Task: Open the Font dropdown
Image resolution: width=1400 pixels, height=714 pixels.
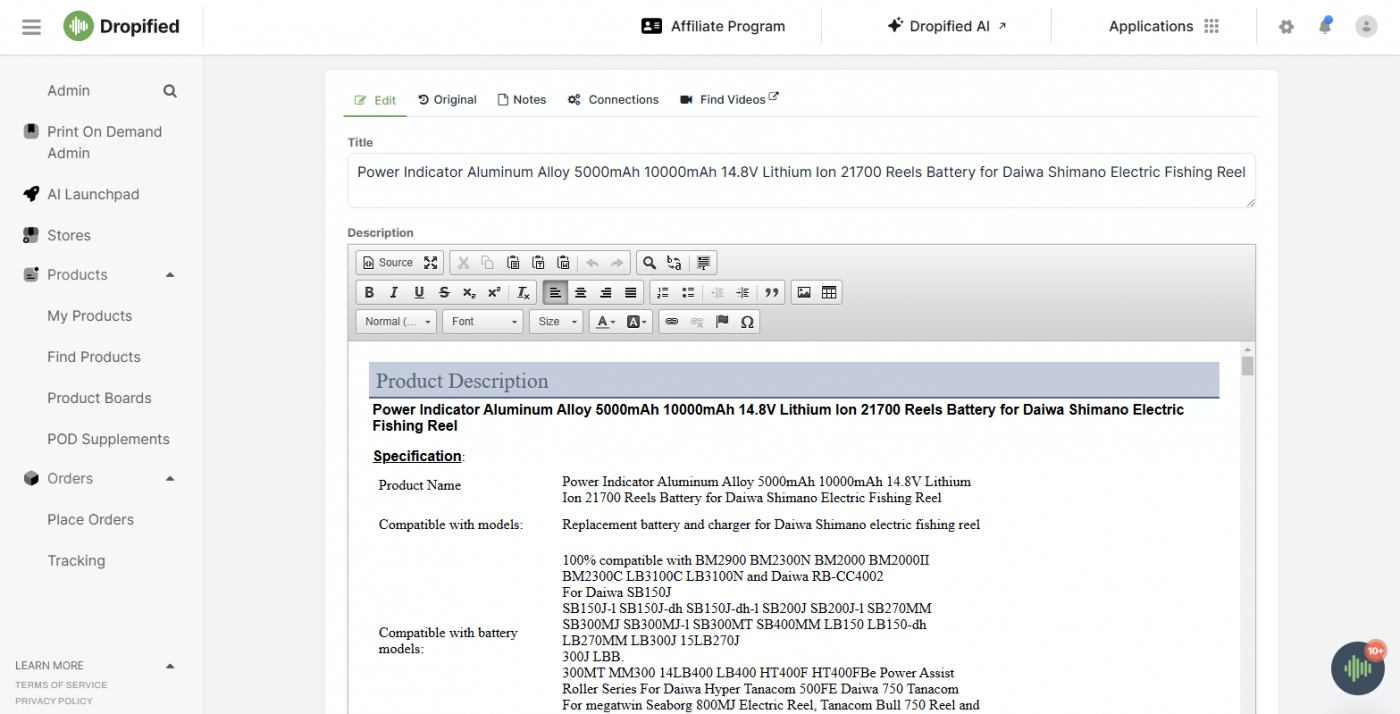Action: click(x=483, y=321)
